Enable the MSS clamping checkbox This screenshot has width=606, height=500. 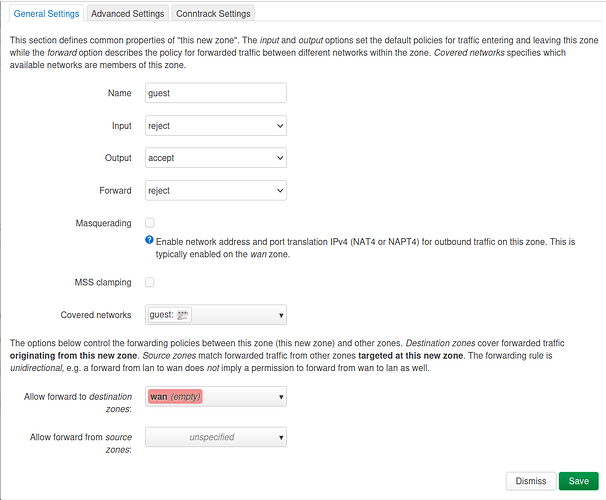[x=150, y=282]
